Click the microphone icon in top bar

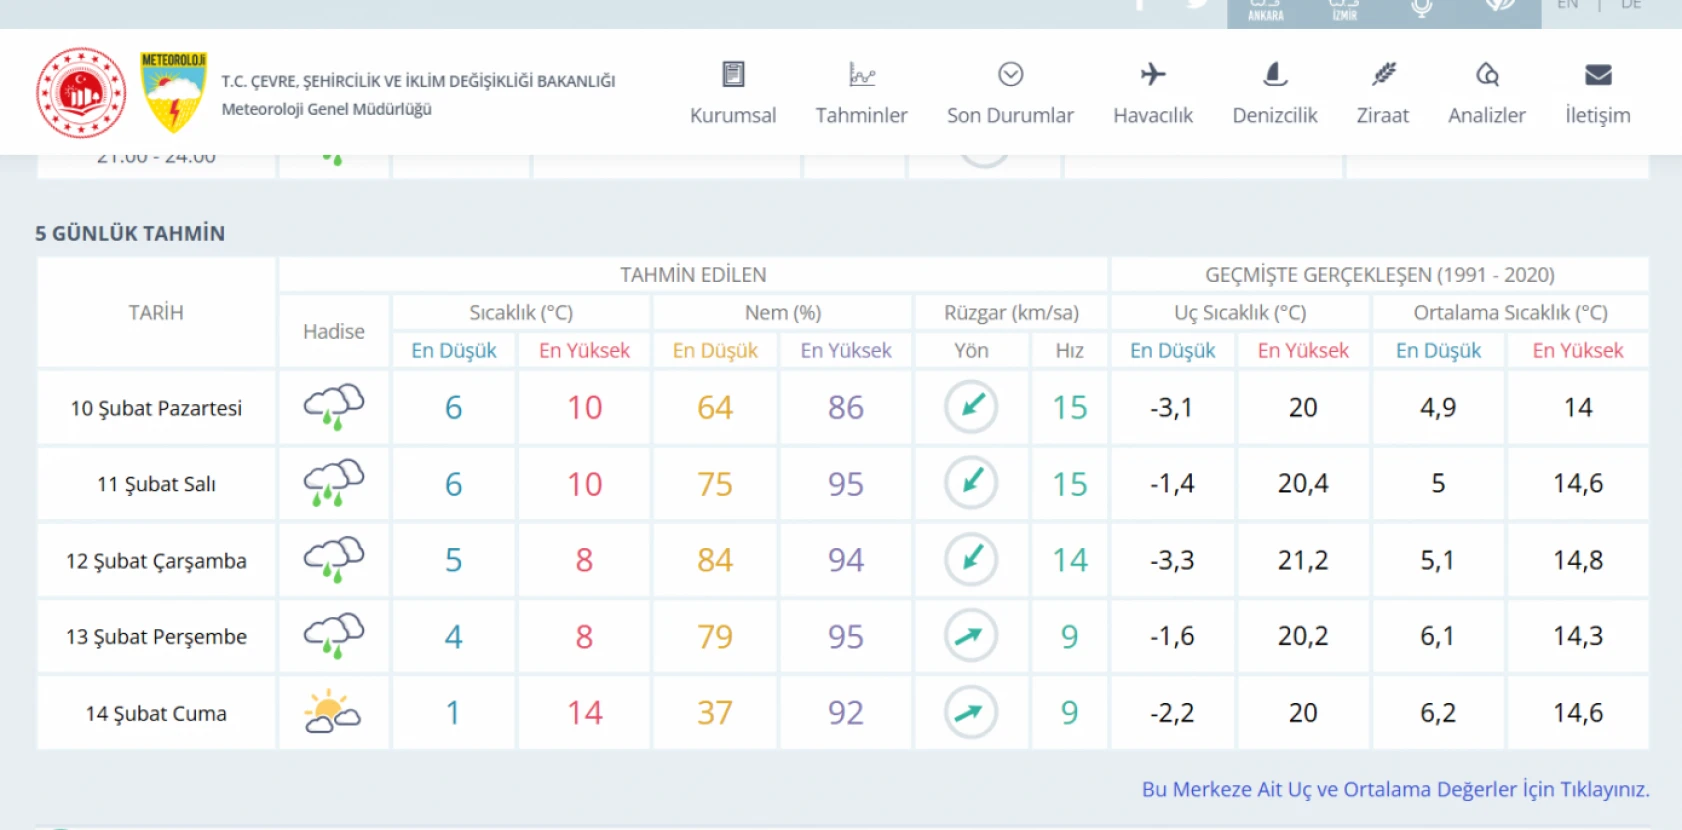1421,8
